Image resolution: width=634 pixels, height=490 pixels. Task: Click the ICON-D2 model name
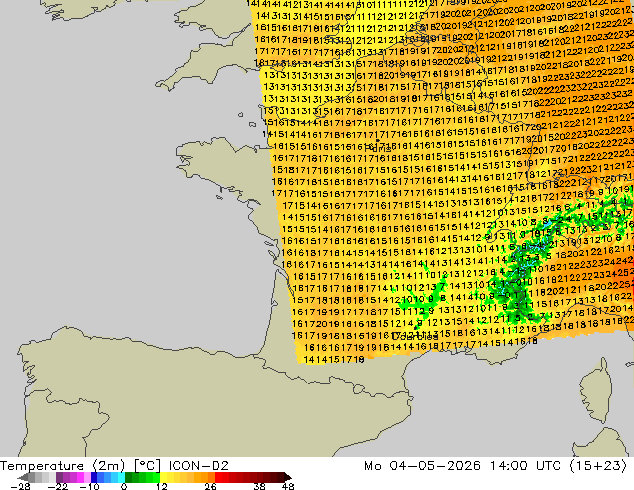[199, 466]
